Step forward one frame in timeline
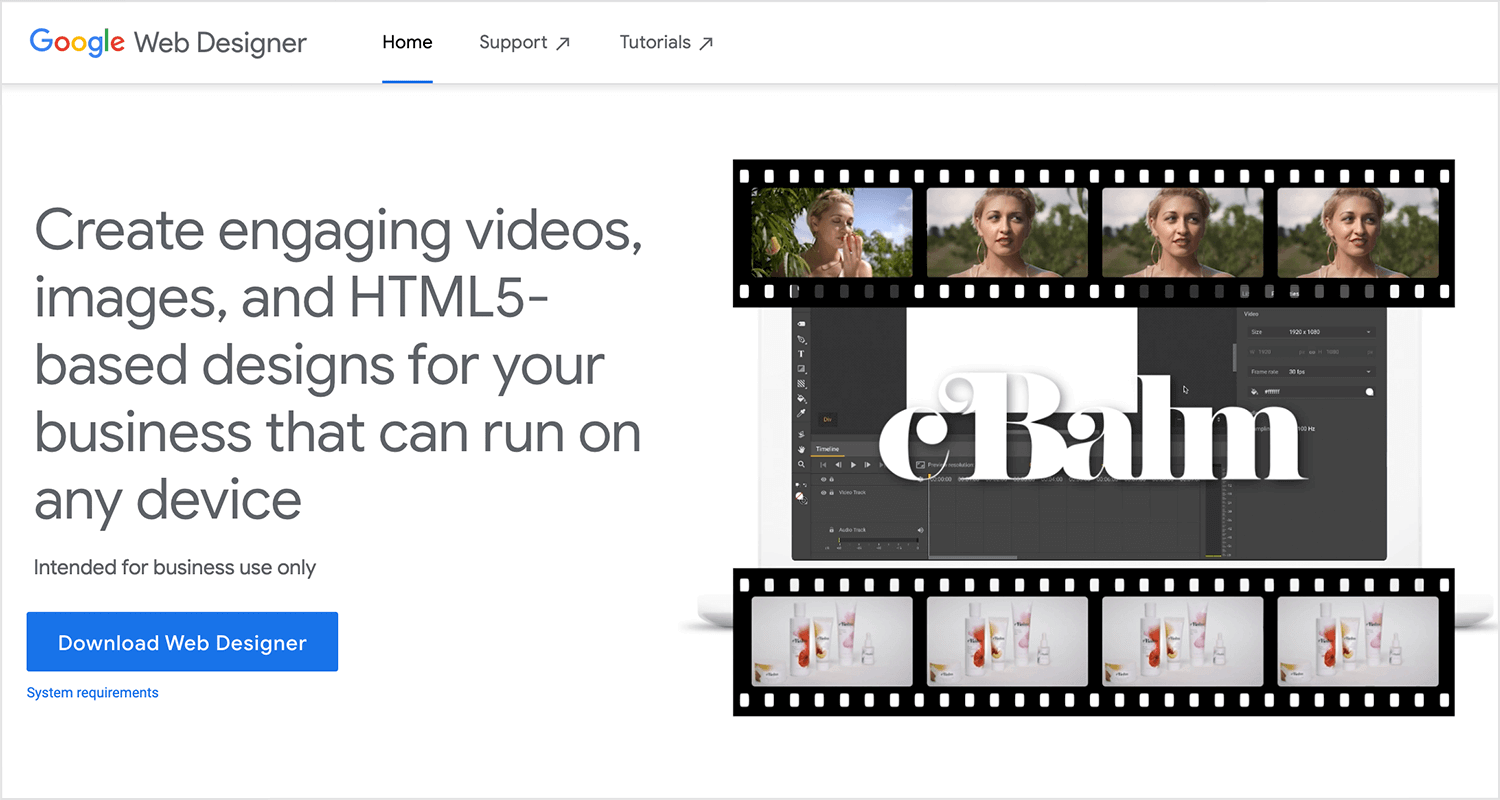Image resolution: width=1500 pixels, height=800 pixels. (x=867, y=464)
